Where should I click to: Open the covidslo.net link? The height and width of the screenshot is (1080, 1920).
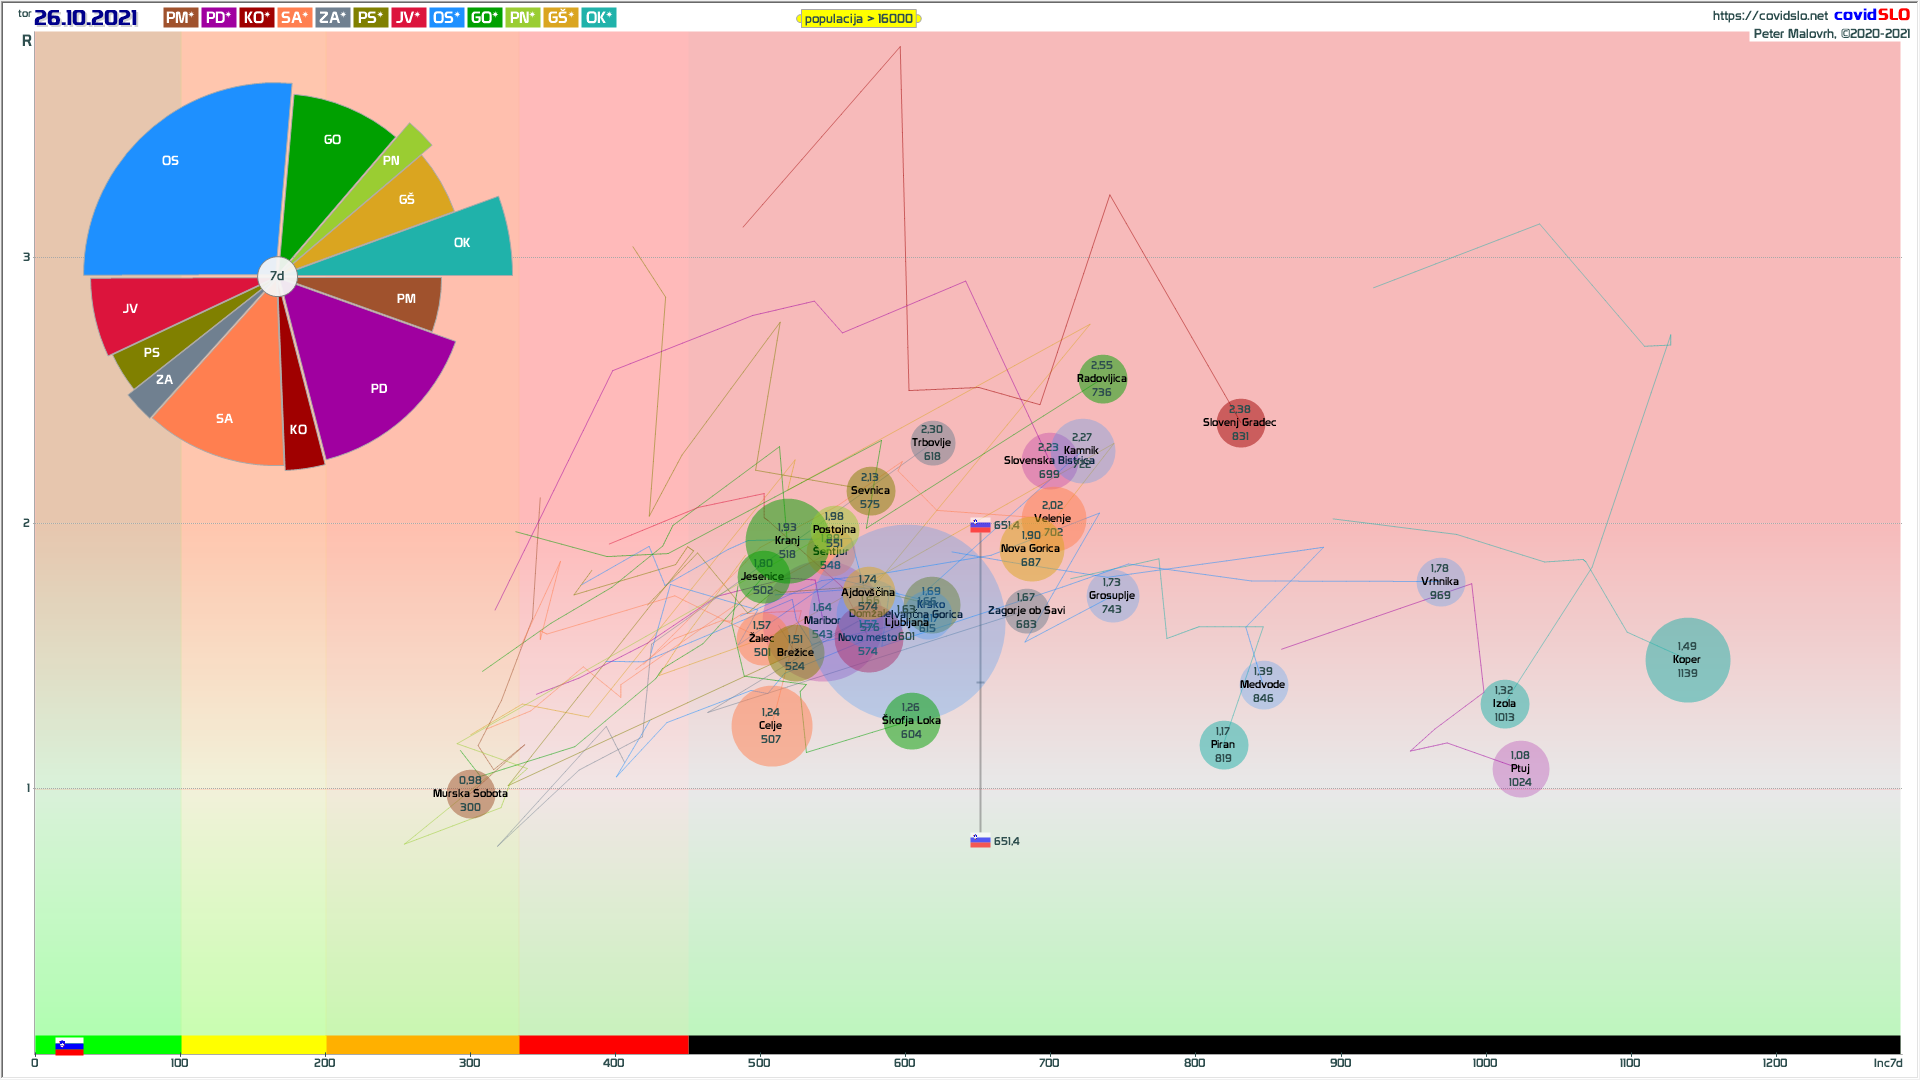(1769, 15)
